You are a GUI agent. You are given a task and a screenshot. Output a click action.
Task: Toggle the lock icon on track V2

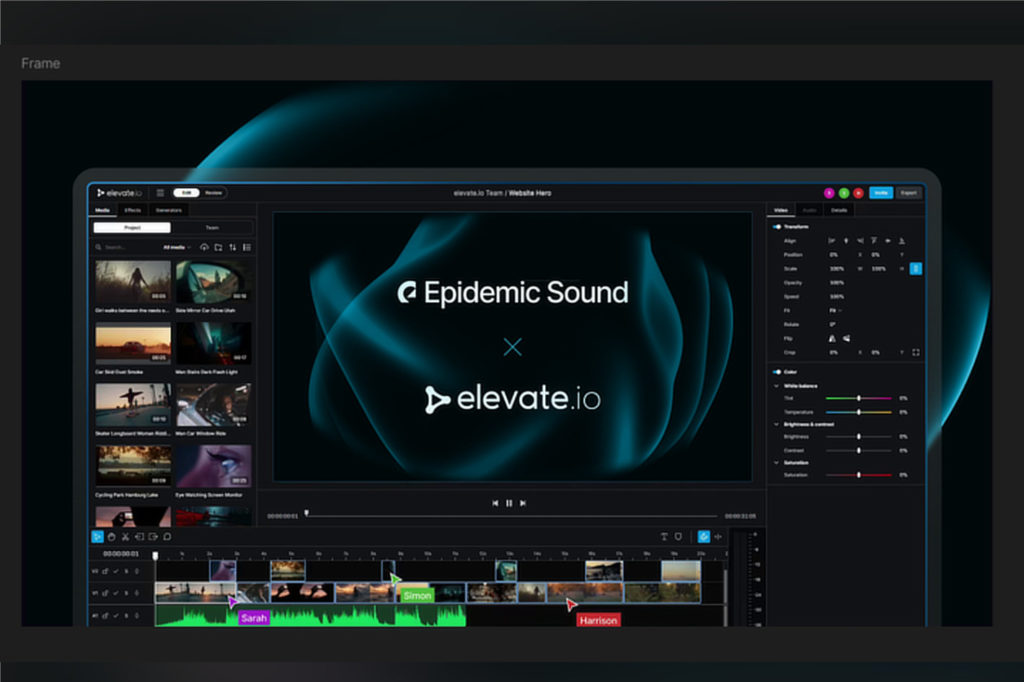coord(104,571)
